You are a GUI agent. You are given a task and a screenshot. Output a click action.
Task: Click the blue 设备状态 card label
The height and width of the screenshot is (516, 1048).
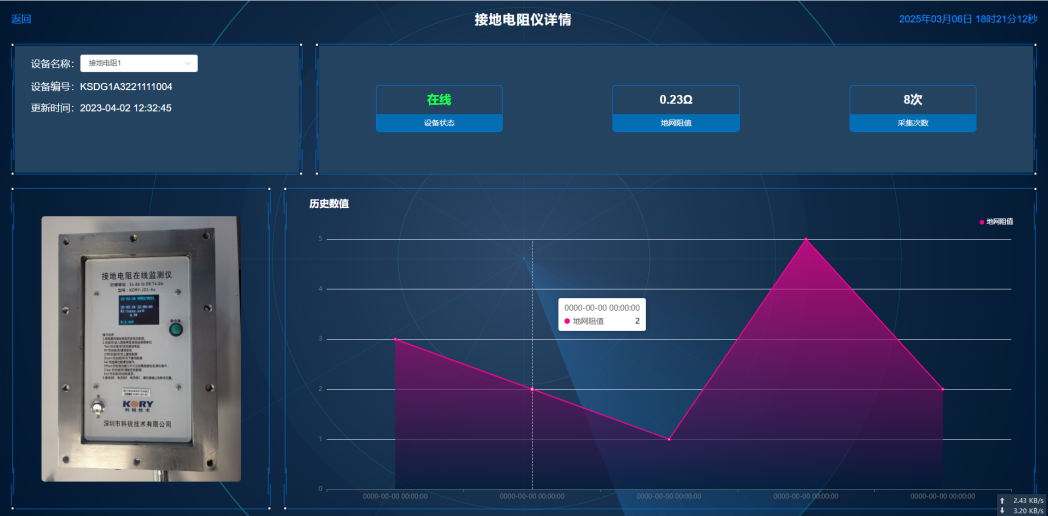(x=439, y=123)
